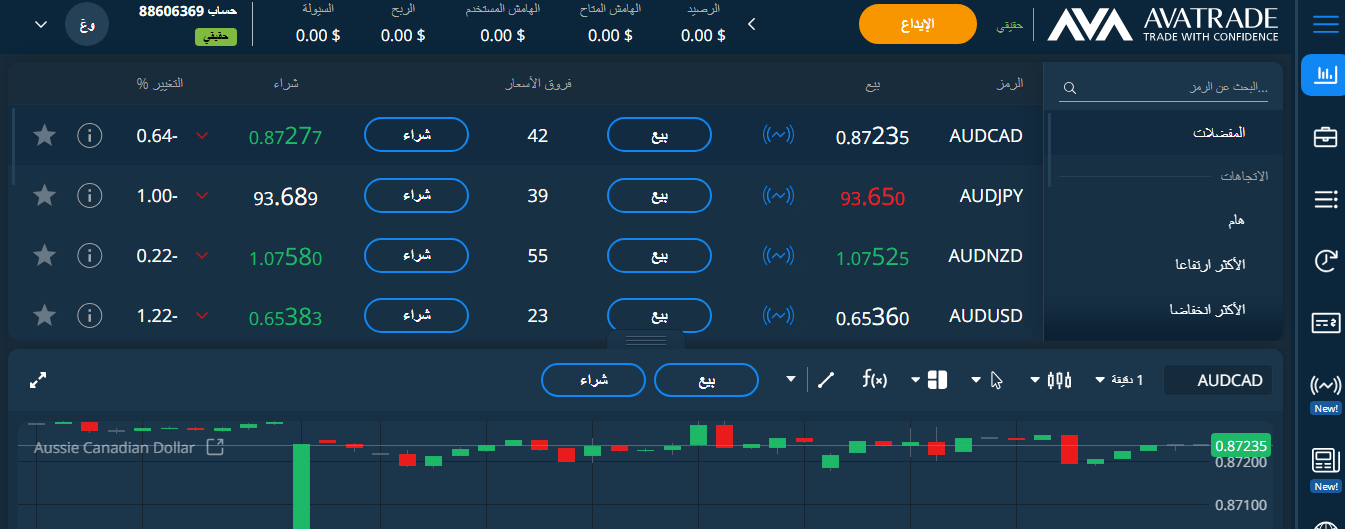The height and width of the screenshot is (529, 1345).
Task: Open the f(x) indicators menu
Action: 875,379
